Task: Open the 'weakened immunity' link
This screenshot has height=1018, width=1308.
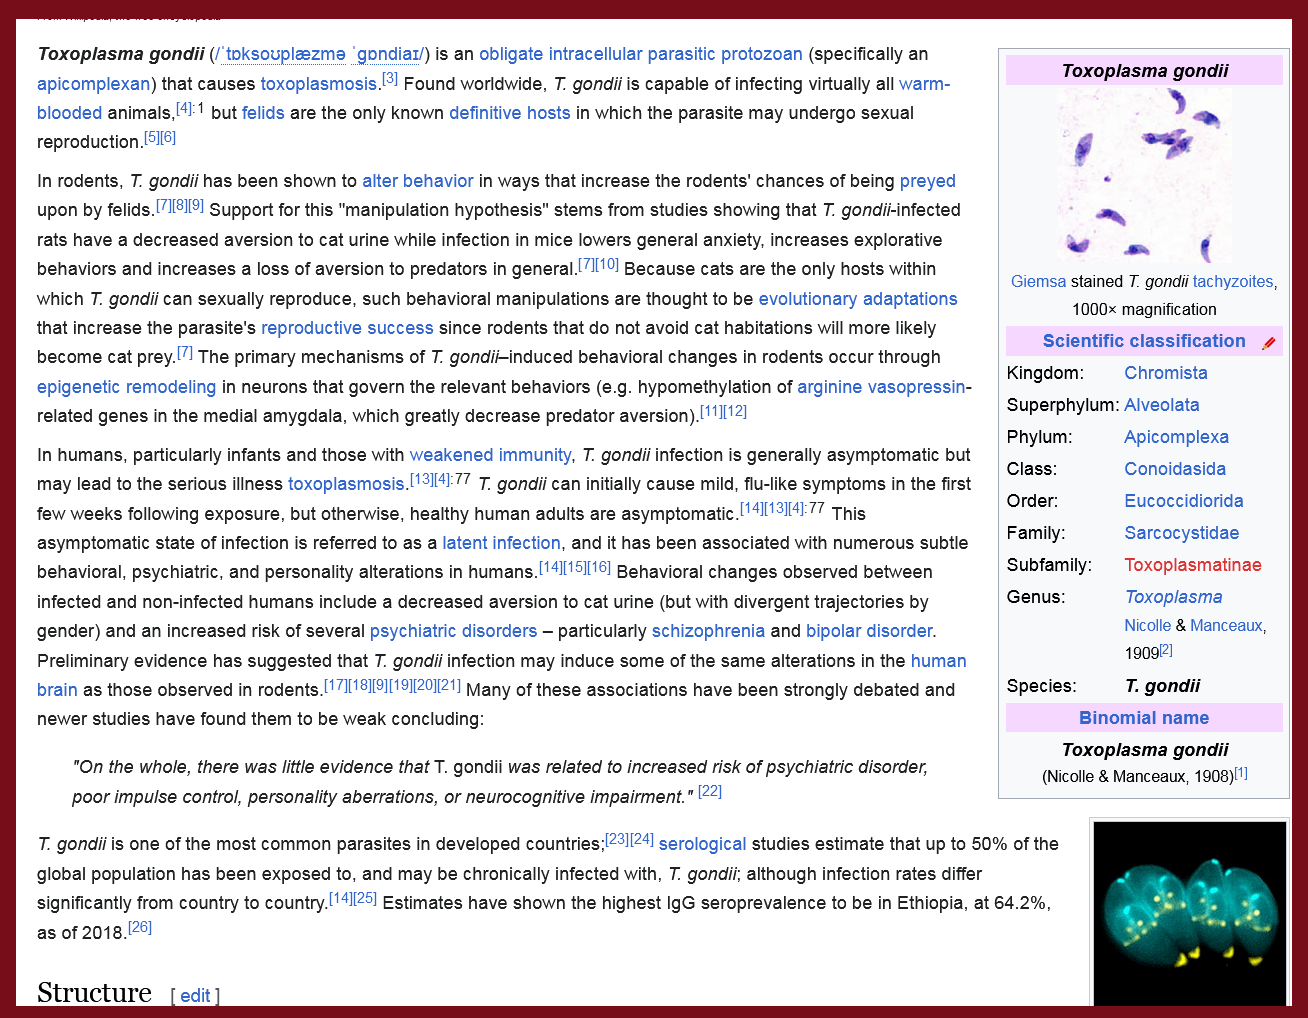Action: coord(490,455)
